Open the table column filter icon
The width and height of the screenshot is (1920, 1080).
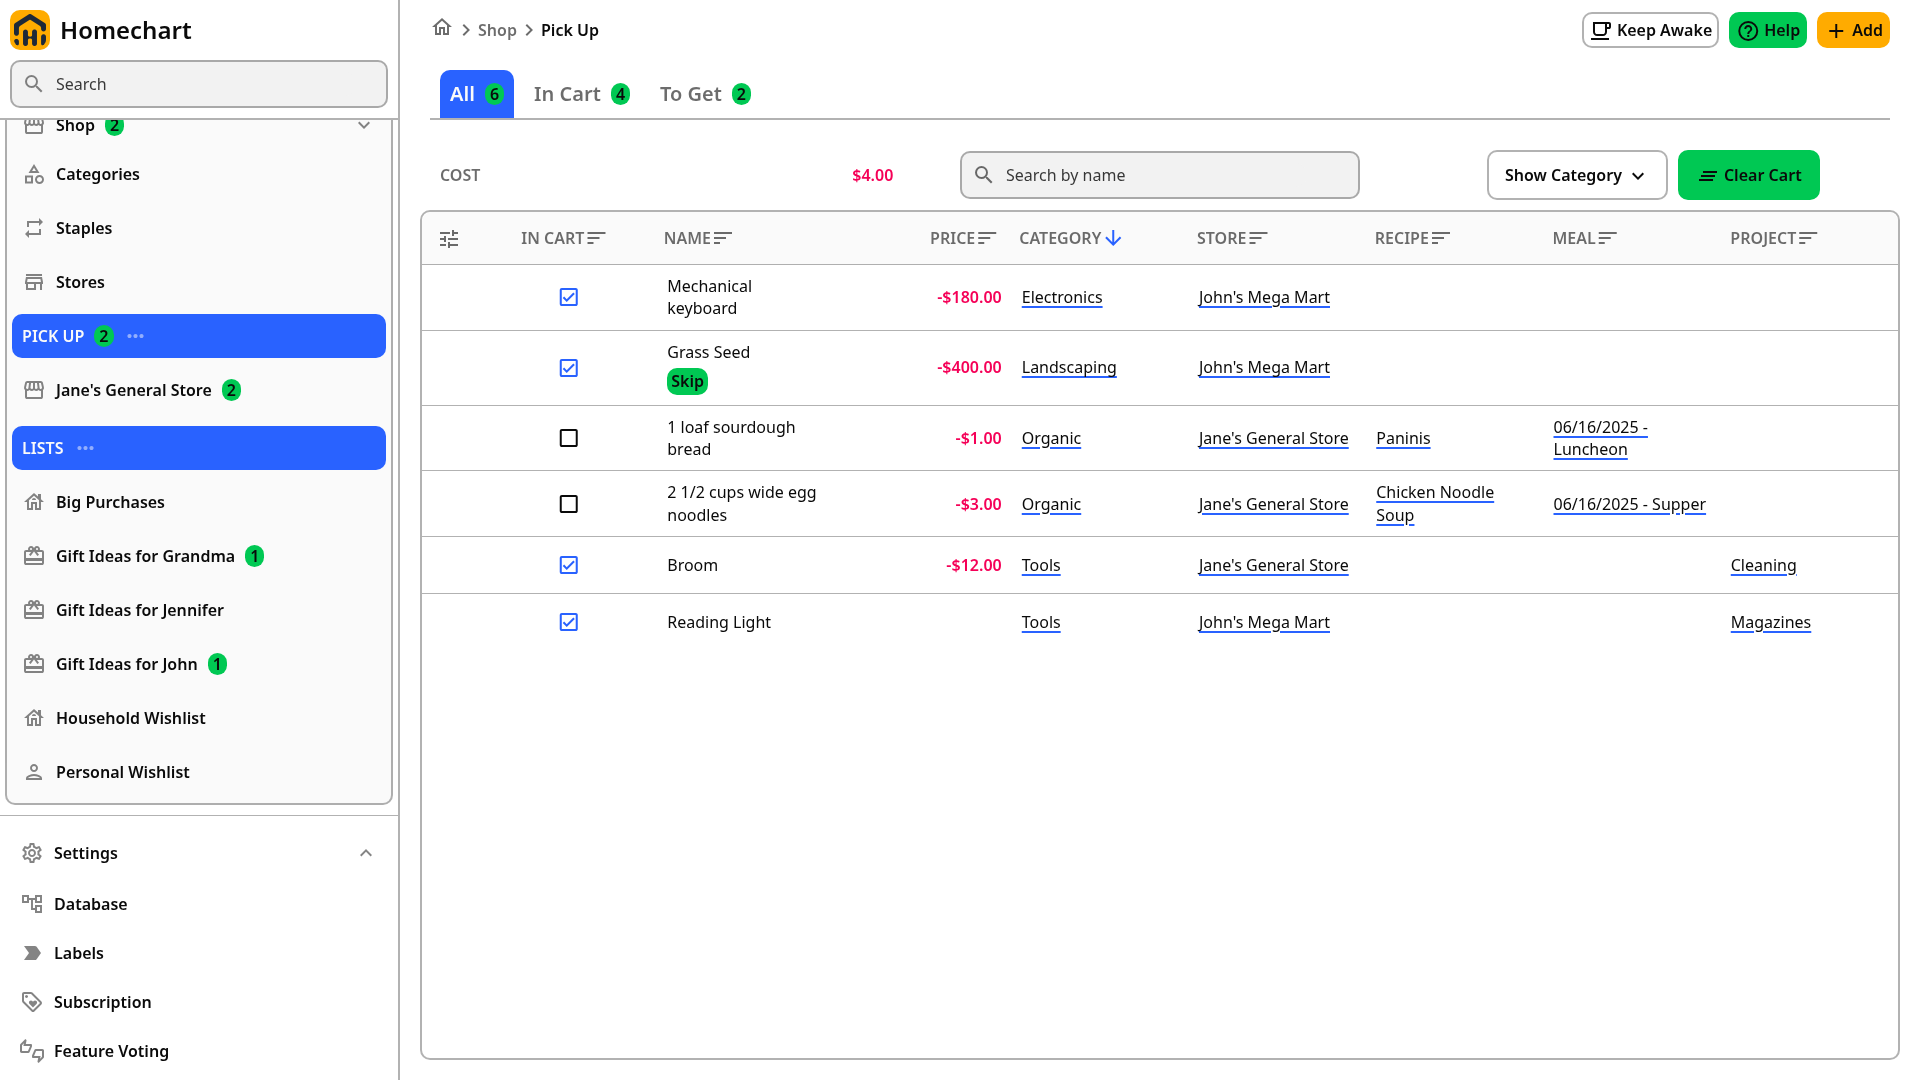pos(449,239)
